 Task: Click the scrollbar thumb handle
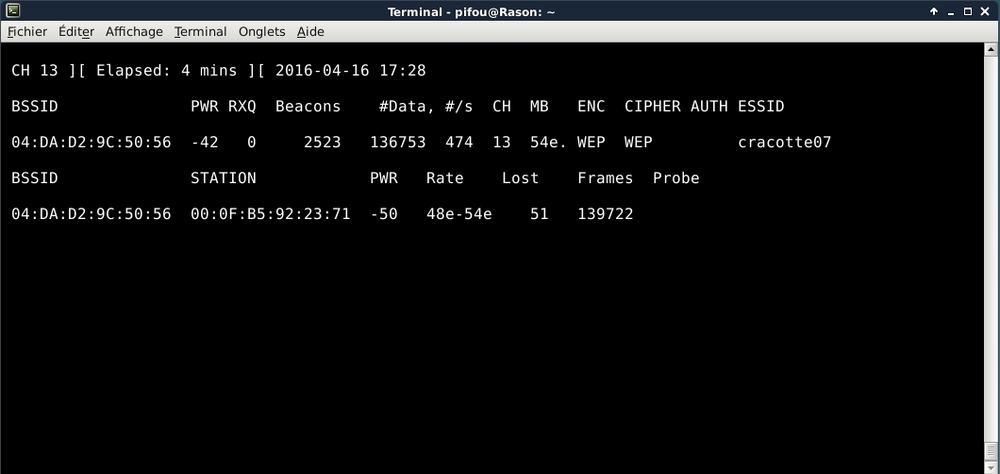pyautogui.click(x=991, y=451)
